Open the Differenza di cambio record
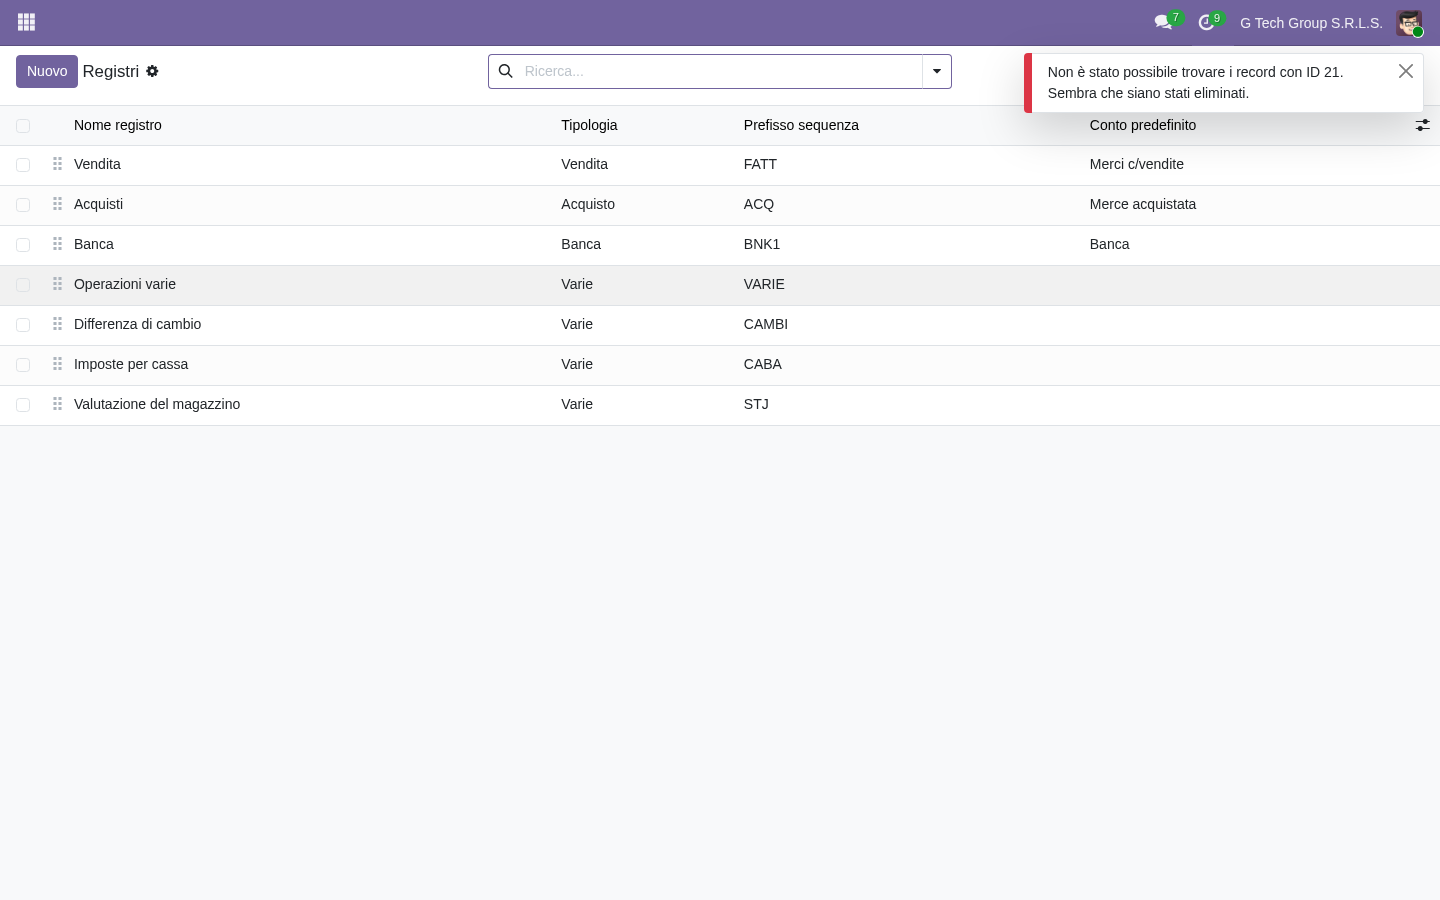1440x900 pixels. 137,324
